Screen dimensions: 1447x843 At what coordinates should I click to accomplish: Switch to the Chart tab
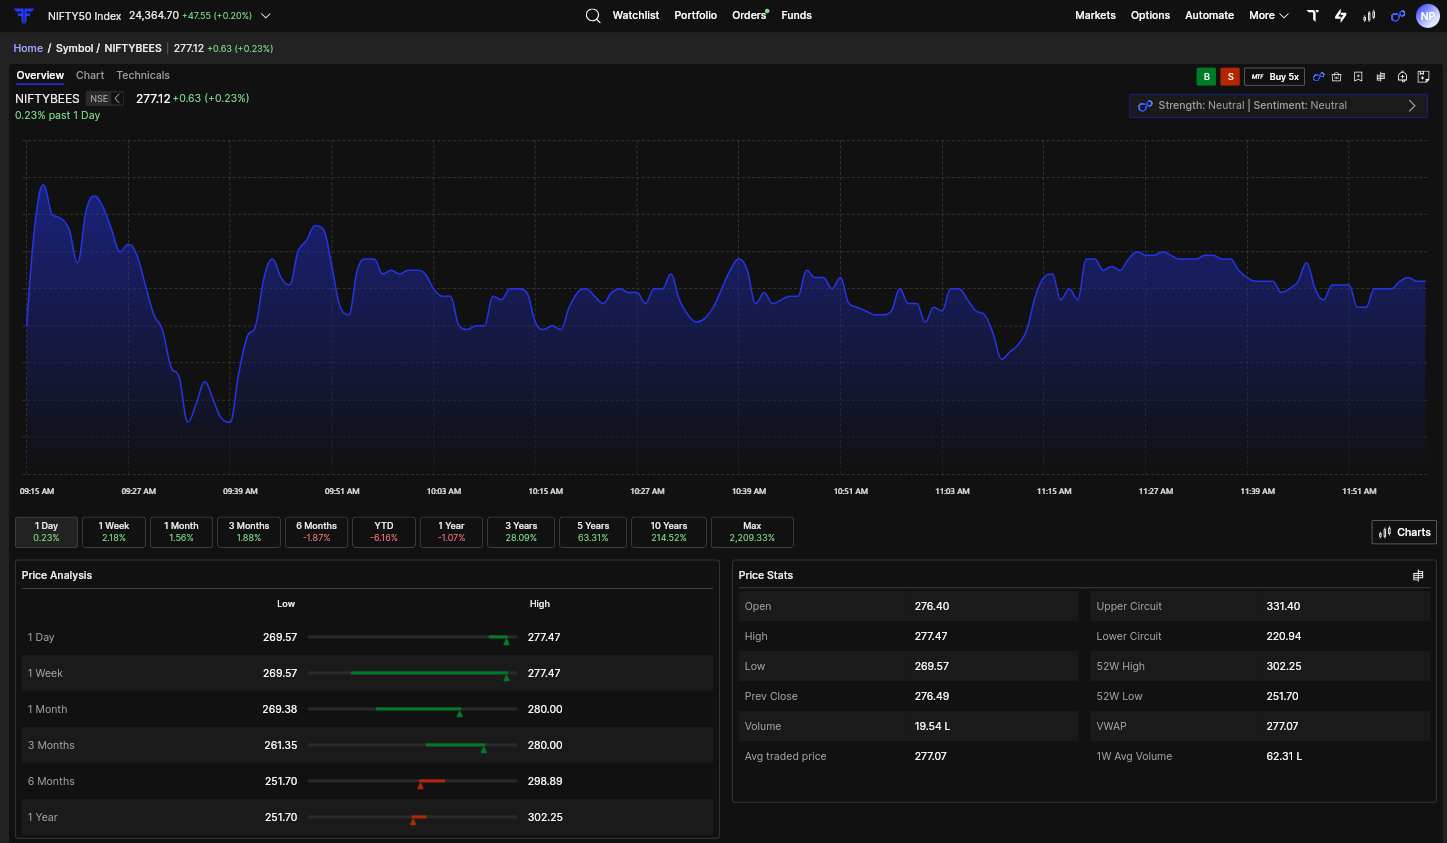(x=90, y=76)
